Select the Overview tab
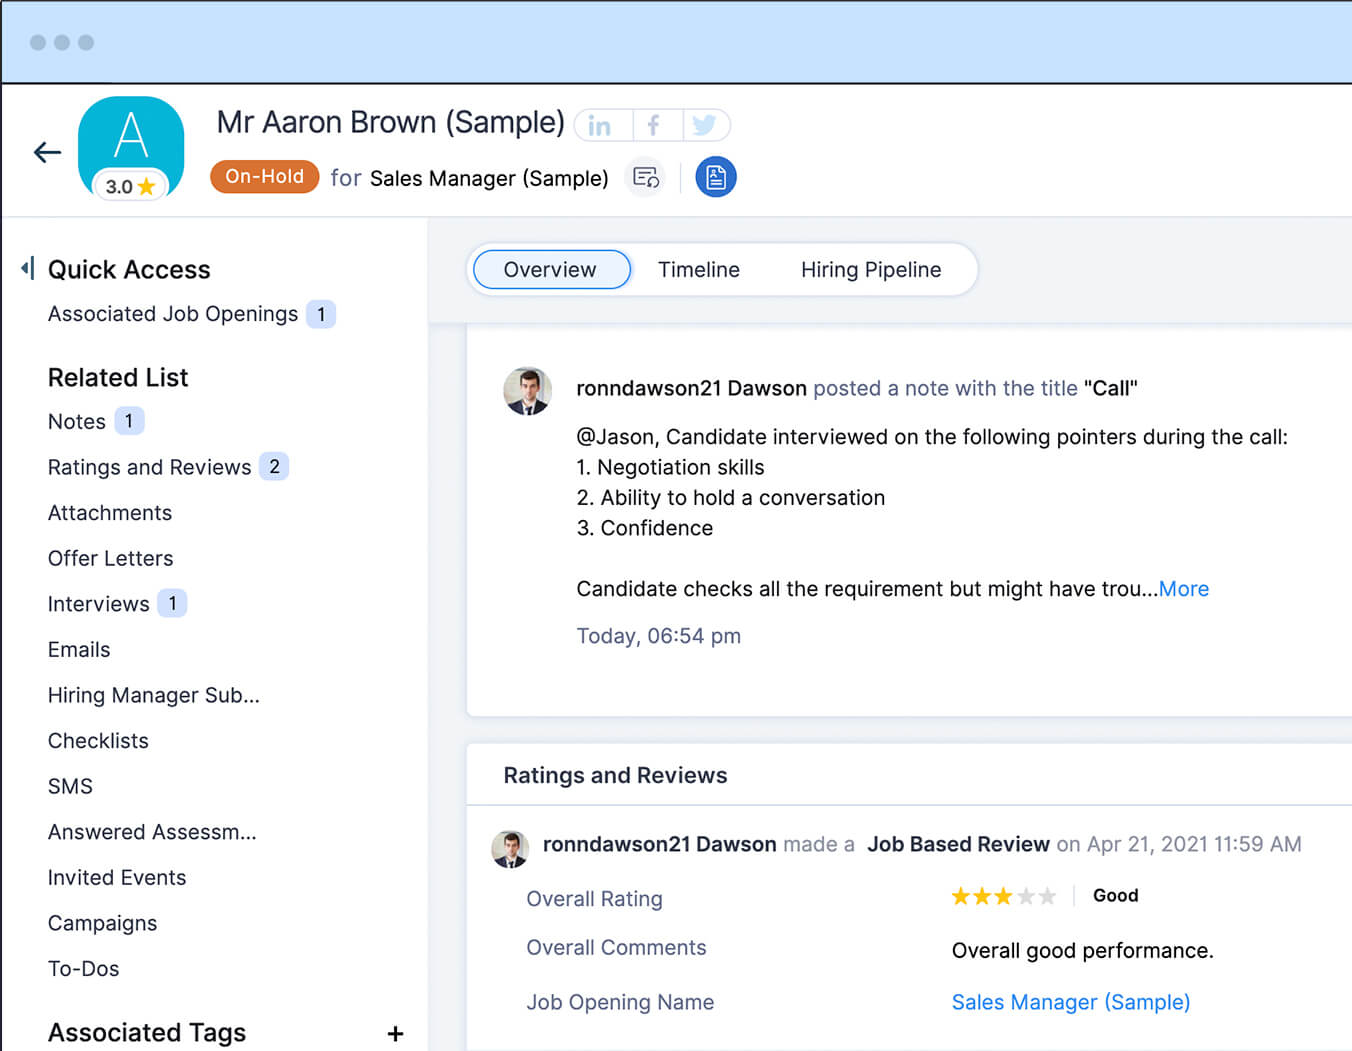 point(550,270)
